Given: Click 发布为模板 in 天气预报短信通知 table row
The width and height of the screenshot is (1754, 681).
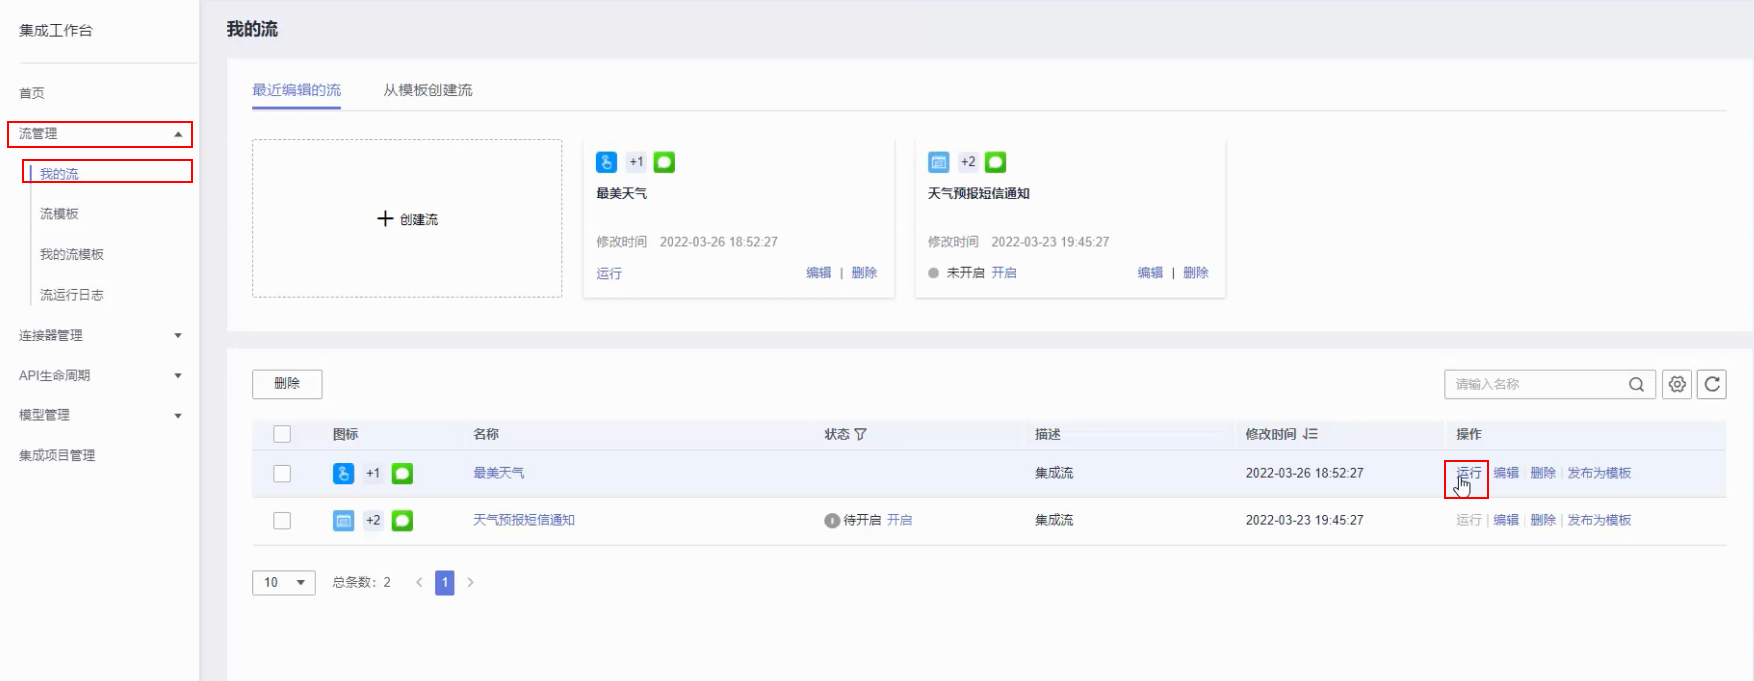Looking at the screenshot, I should [x=1599, y=520].
